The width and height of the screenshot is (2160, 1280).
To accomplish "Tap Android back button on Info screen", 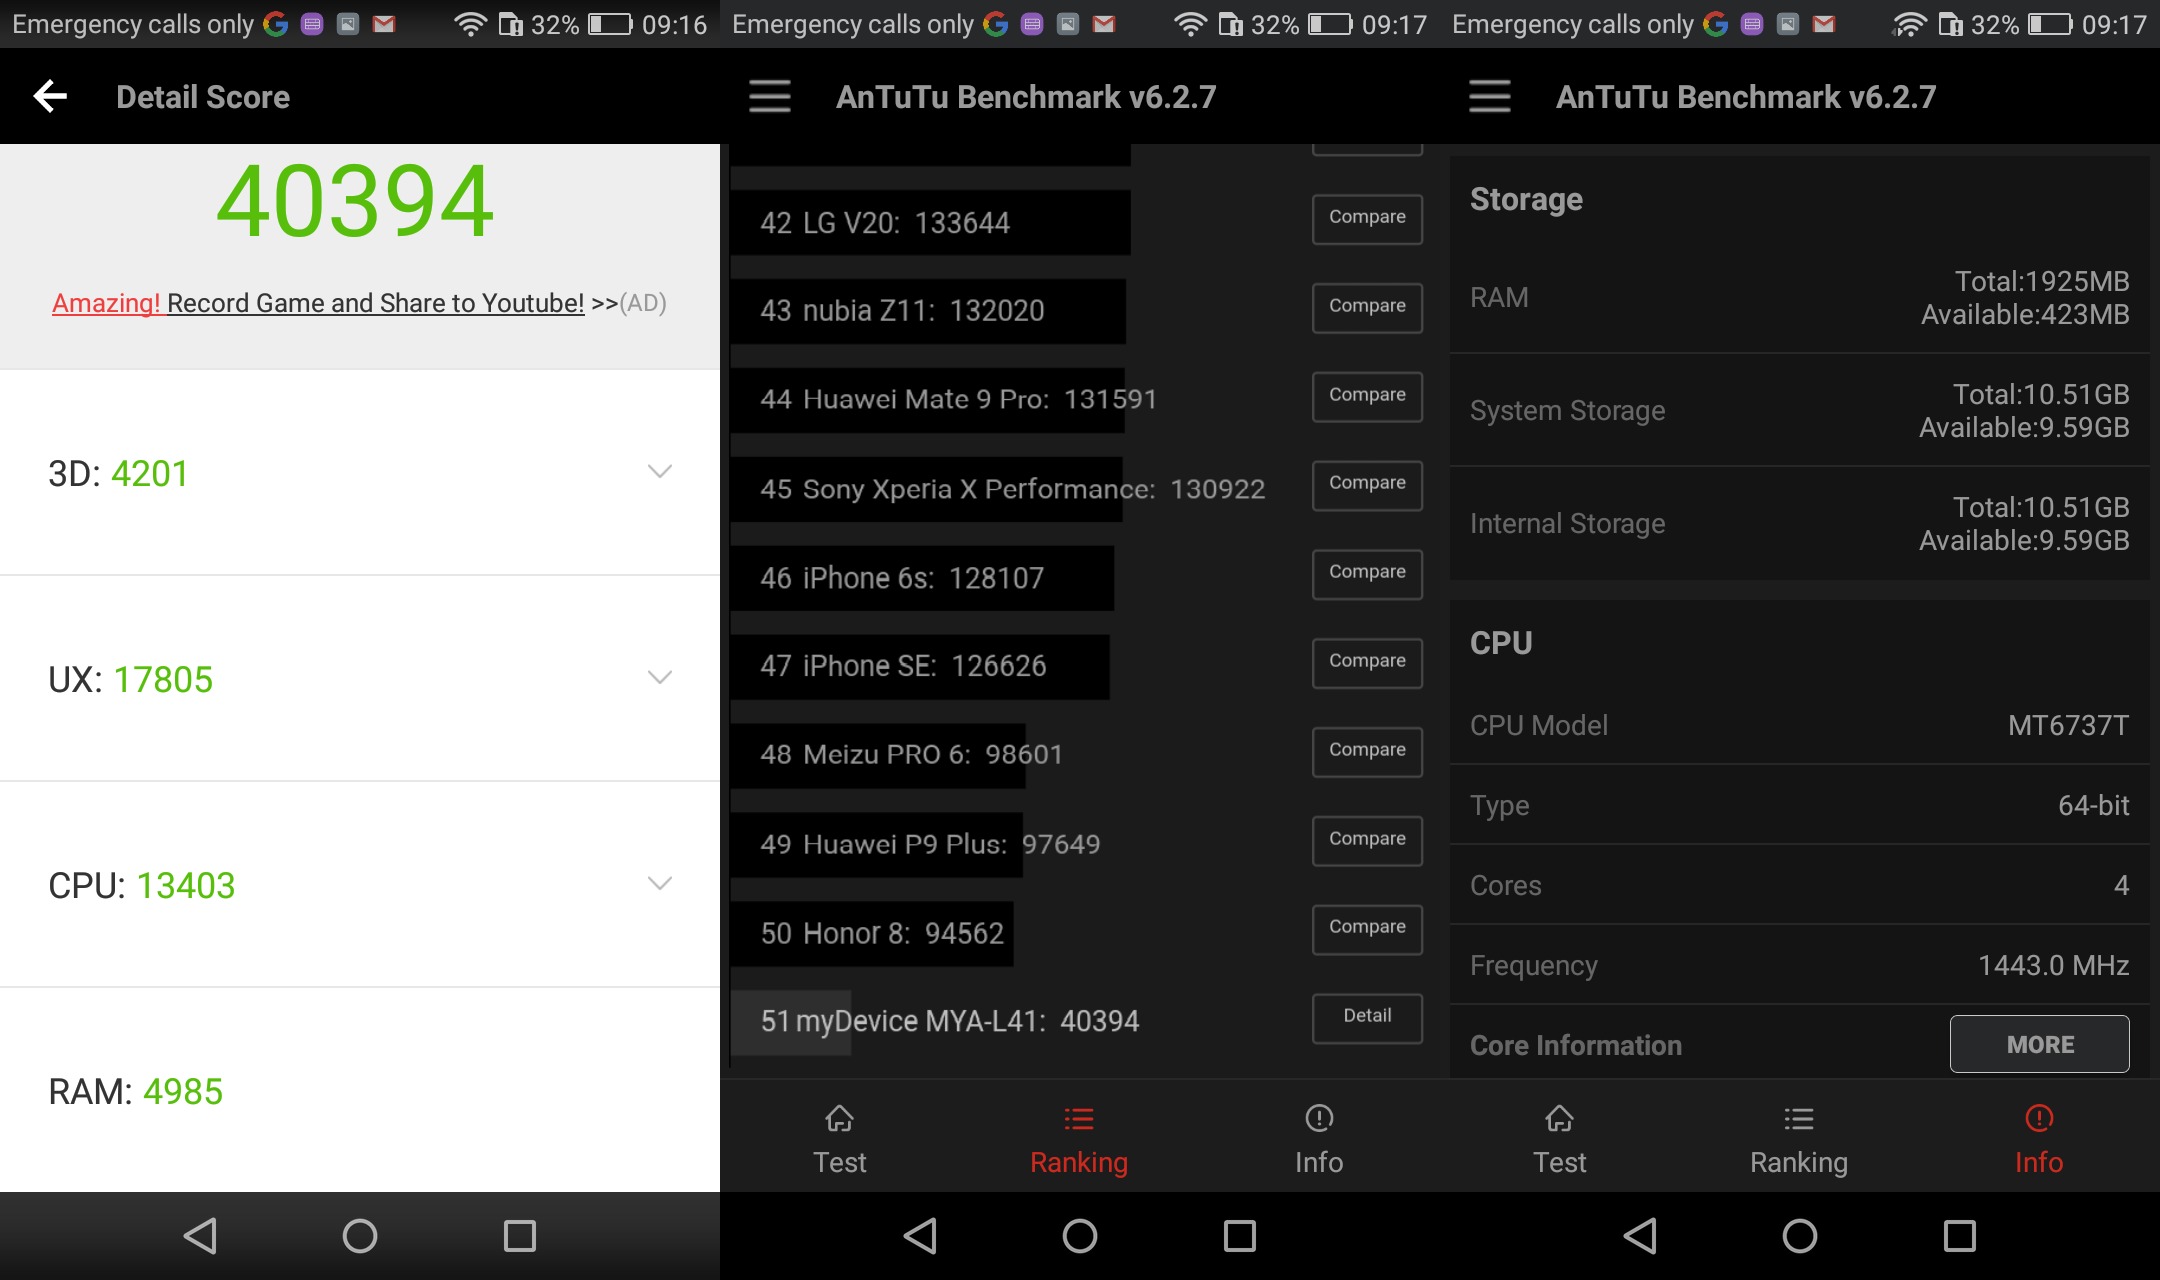I will (1640, 1236).
